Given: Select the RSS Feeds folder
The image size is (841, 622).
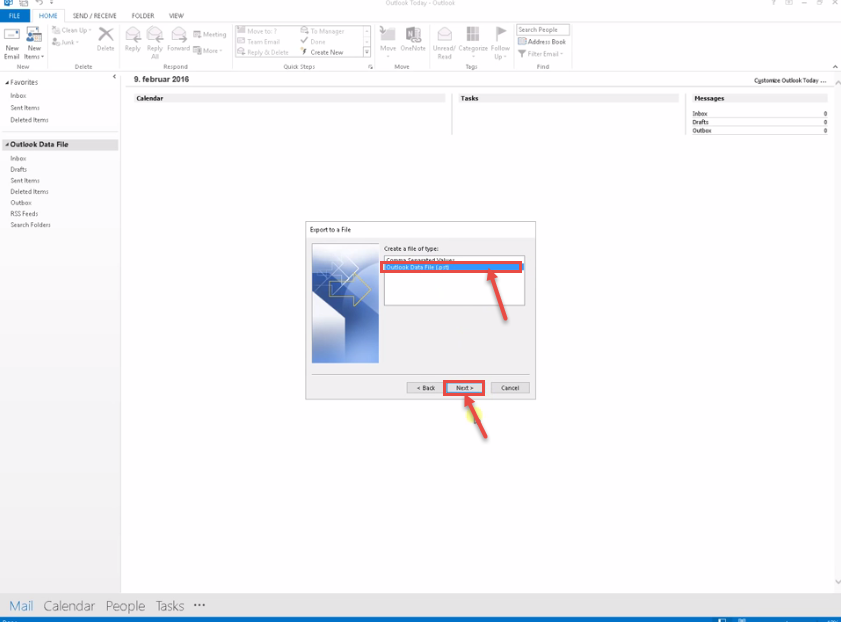Looking at the screenshot, I should tap(24, 213).
